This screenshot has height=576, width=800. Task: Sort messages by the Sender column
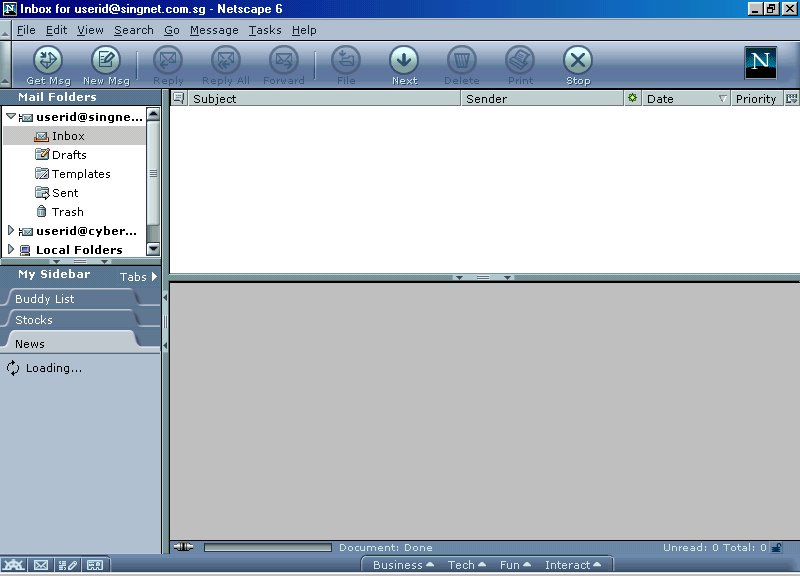click(542, 98)
